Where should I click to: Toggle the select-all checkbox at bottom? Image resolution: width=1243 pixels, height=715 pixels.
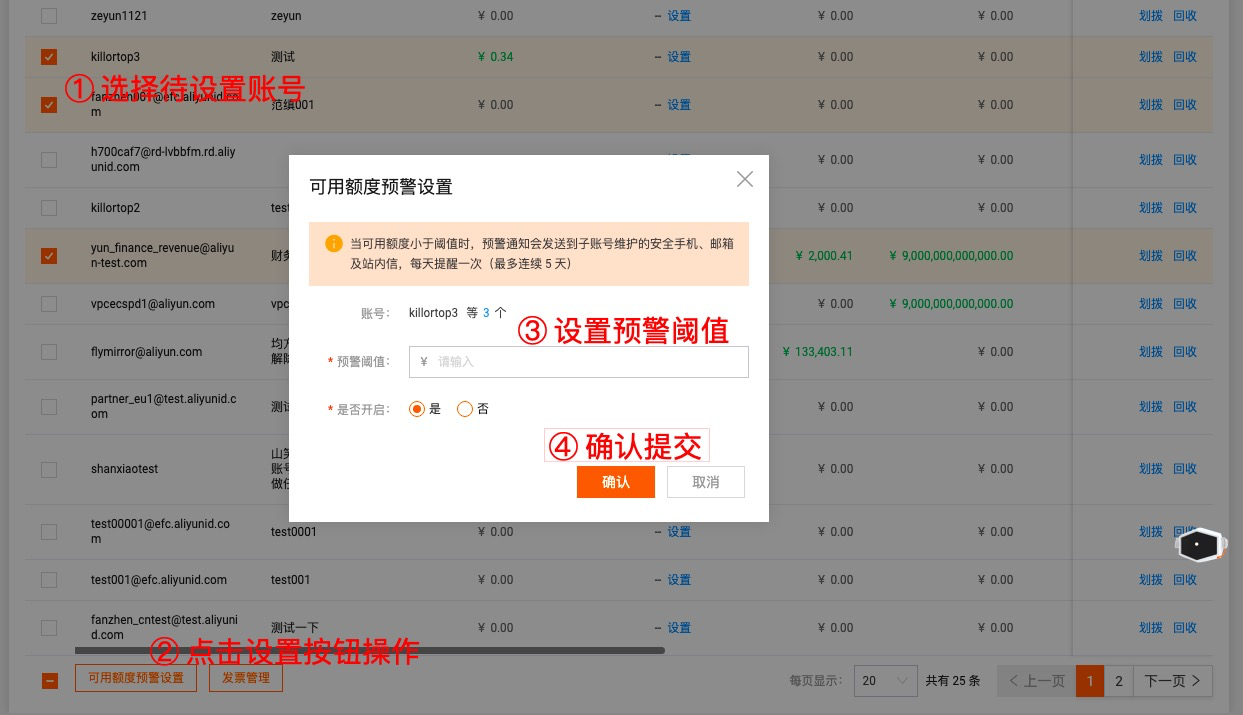click(x=50, y=681)
